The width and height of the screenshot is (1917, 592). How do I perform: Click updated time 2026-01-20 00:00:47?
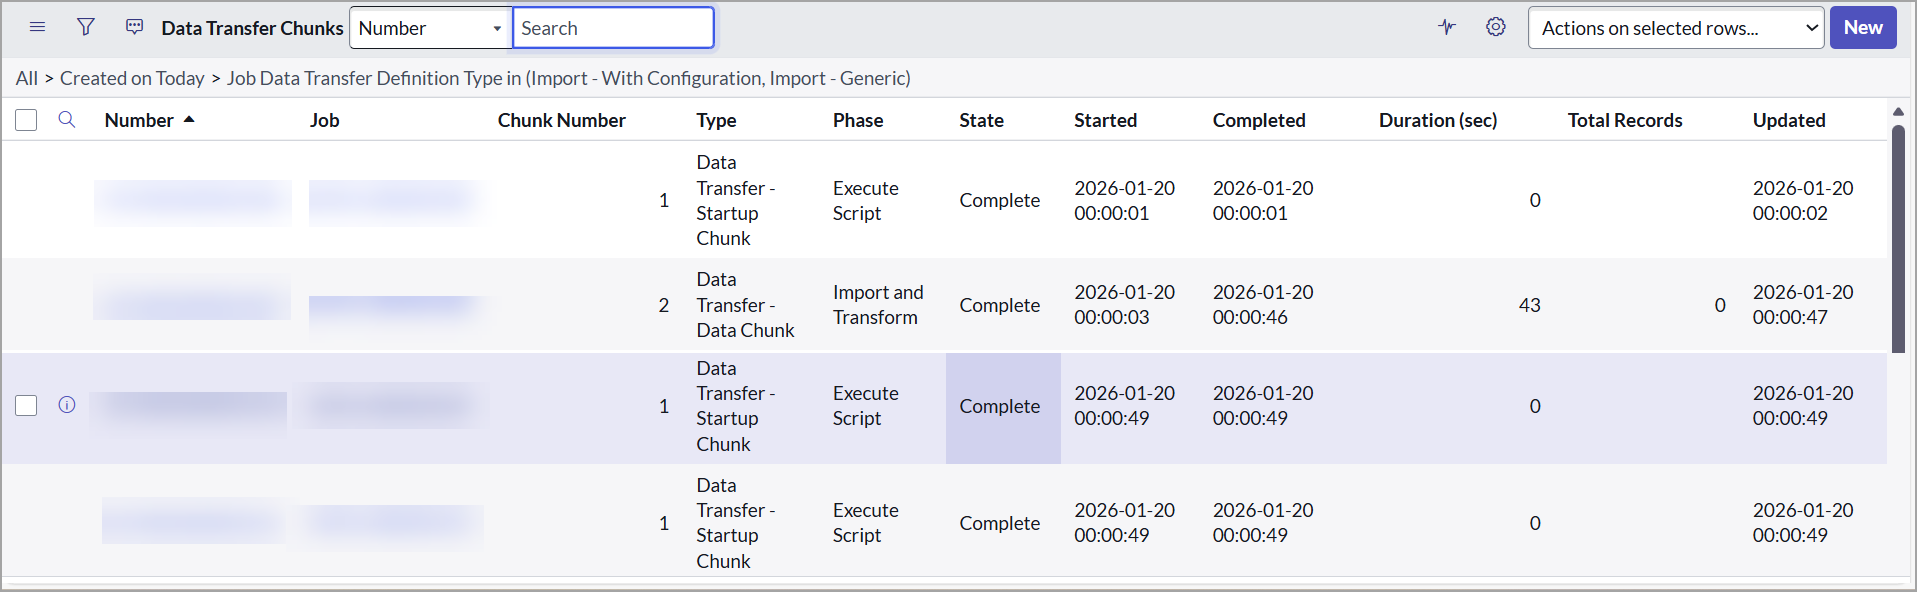tap(1803, 305)
